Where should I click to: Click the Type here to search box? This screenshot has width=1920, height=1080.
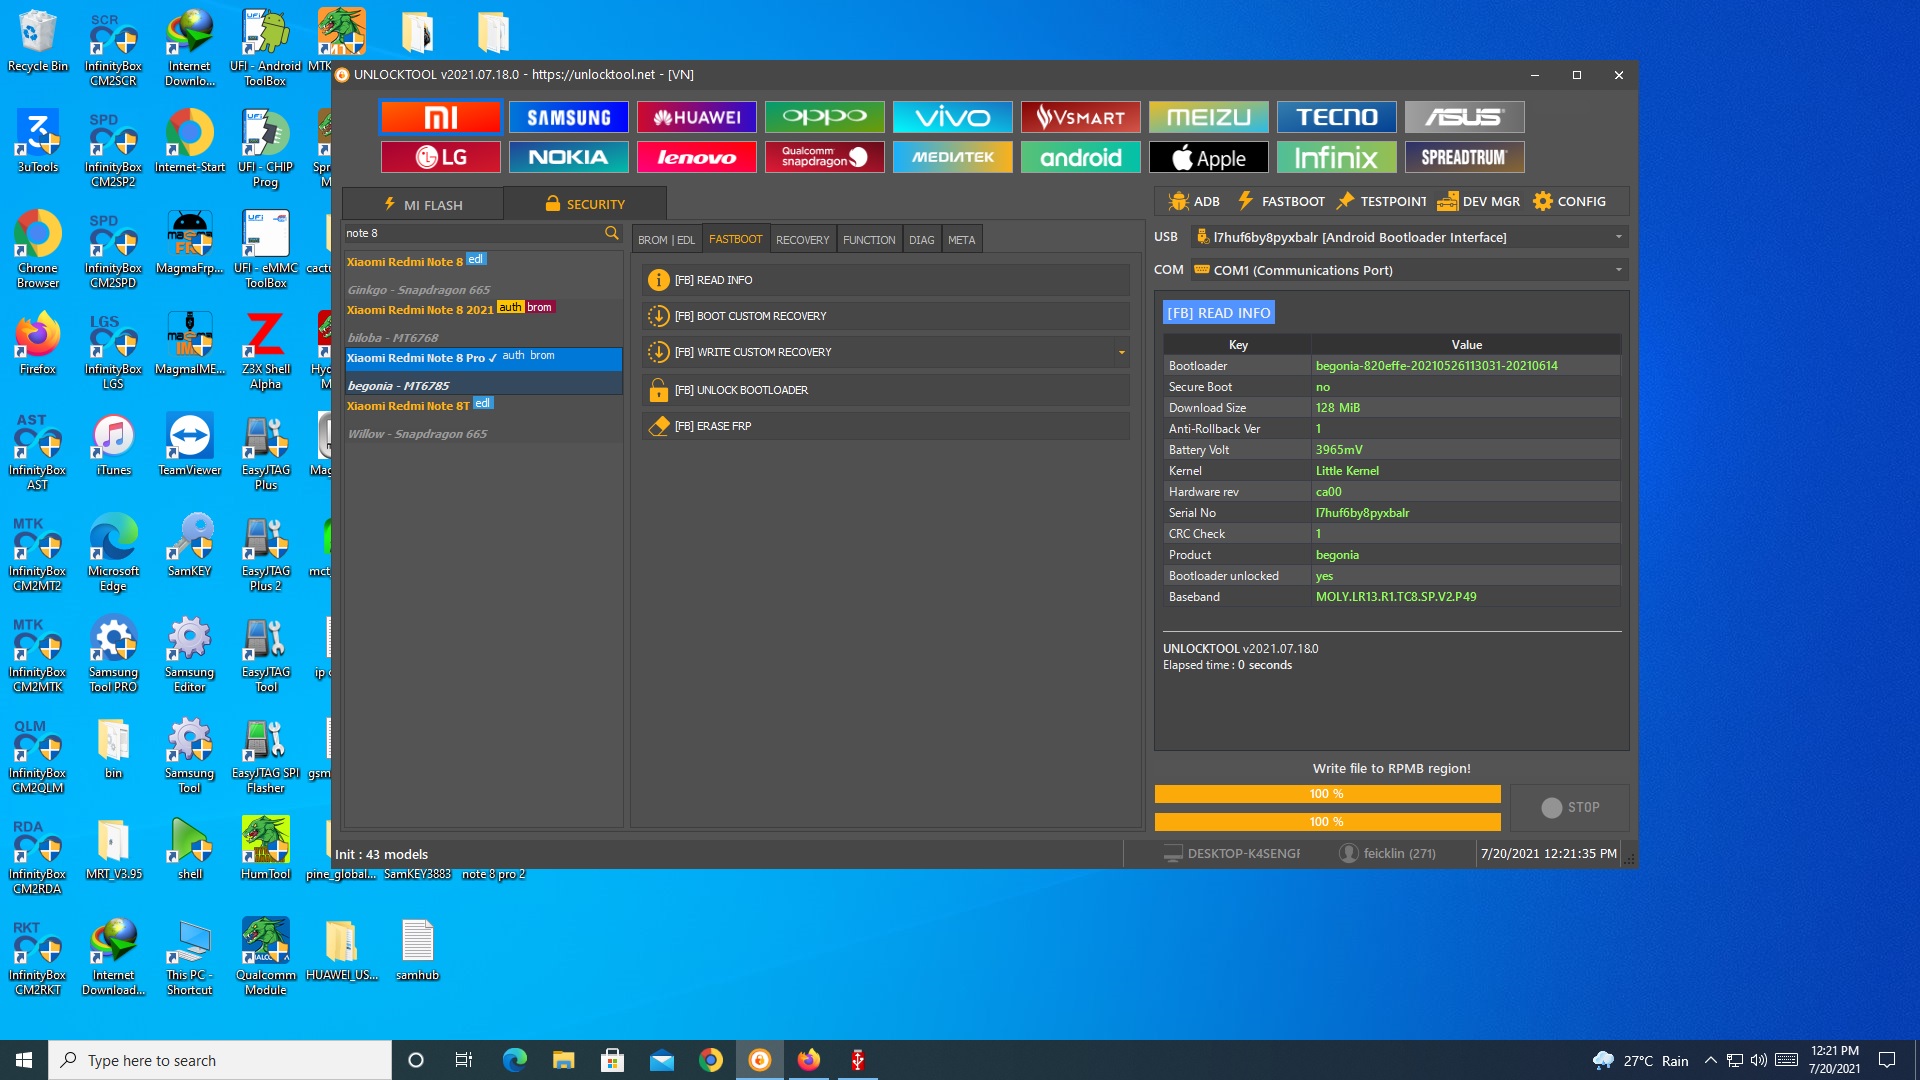point(220,1060)
